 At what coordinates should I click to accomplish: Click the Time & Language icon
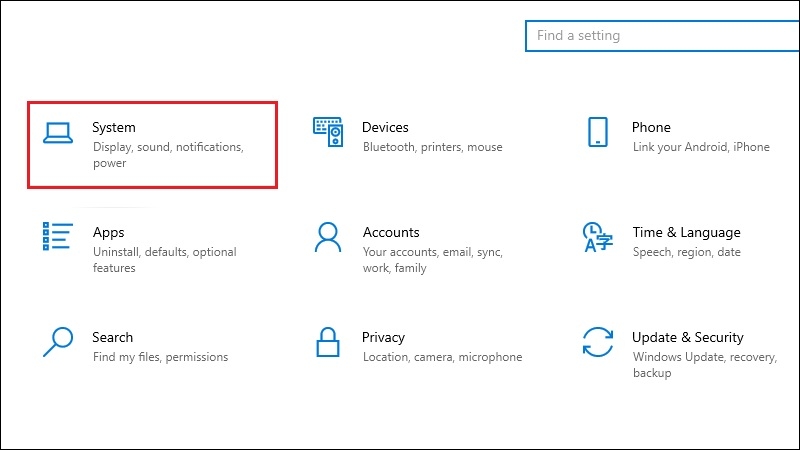[x=597, y=237]
